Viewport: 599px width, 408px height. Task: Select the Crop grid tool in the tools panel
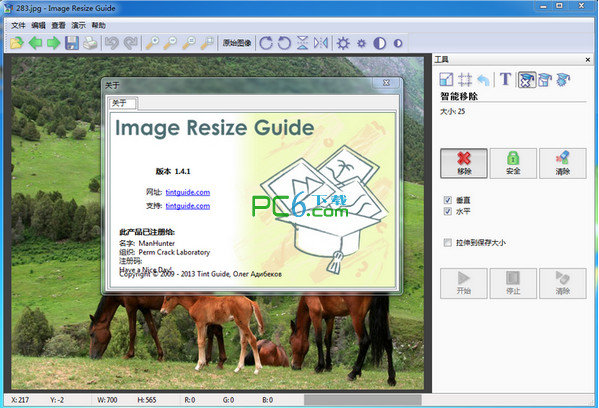(465, 79)
